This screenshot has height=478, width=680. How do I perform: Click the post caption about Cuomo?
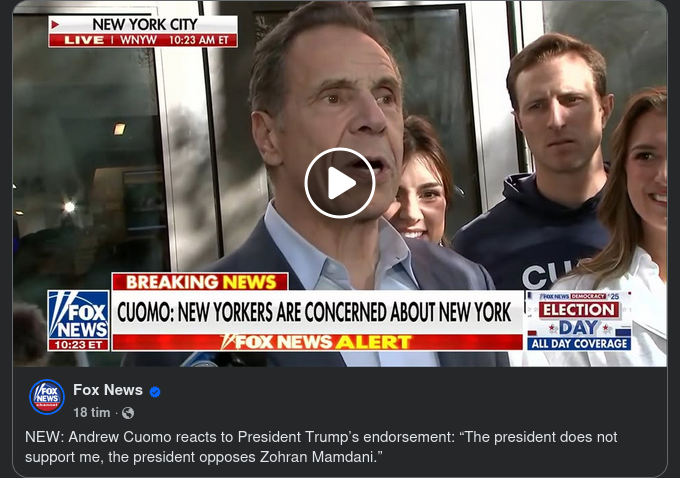pos(321,447)
